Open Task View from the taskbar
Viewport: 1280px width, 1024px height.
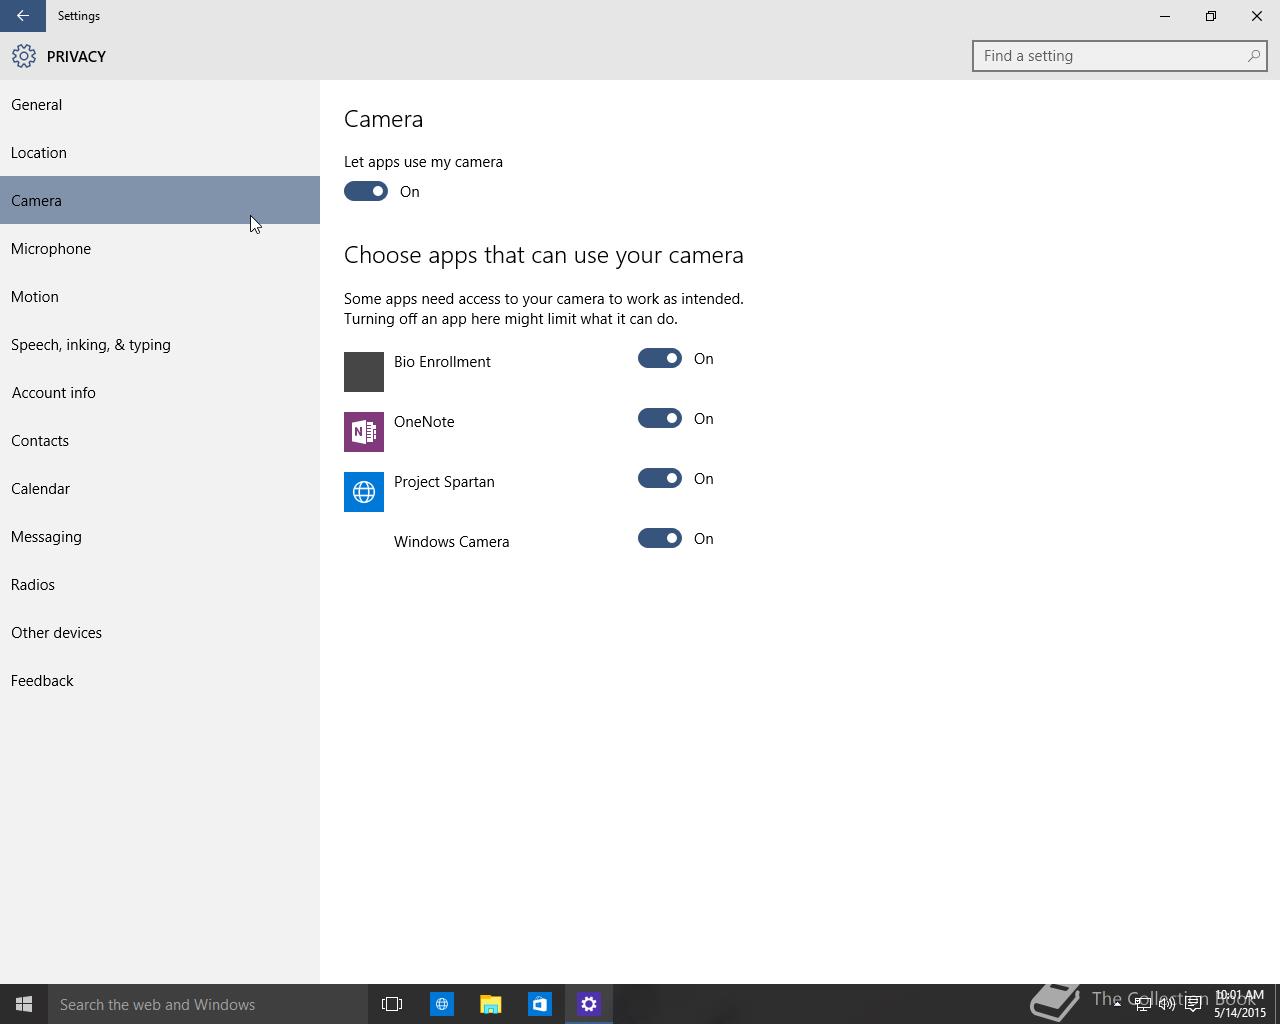click(392, 1004)
